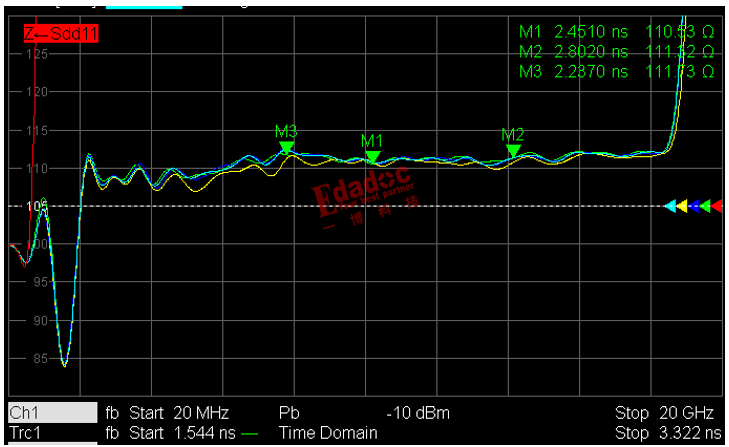729x447 pixels.
Task: Click the cyan reference level arrow
Action: [670, 206]
